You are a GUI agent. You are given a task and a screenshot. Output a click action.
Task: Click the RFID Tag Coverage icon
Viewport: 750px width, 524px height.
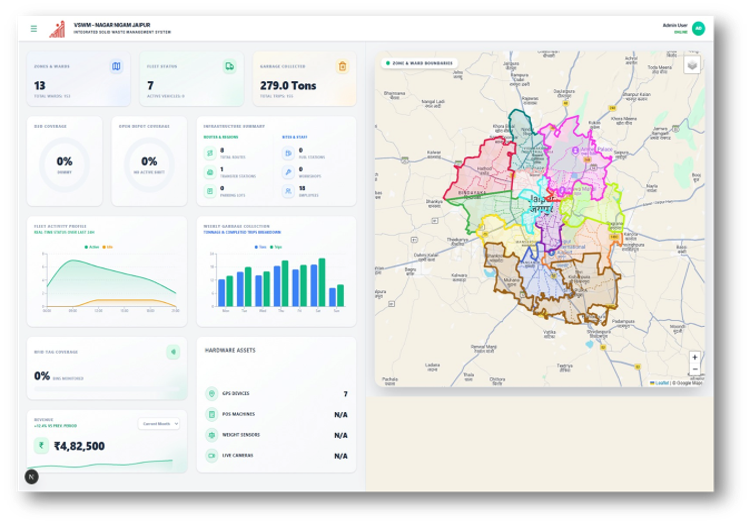point(173,352)
